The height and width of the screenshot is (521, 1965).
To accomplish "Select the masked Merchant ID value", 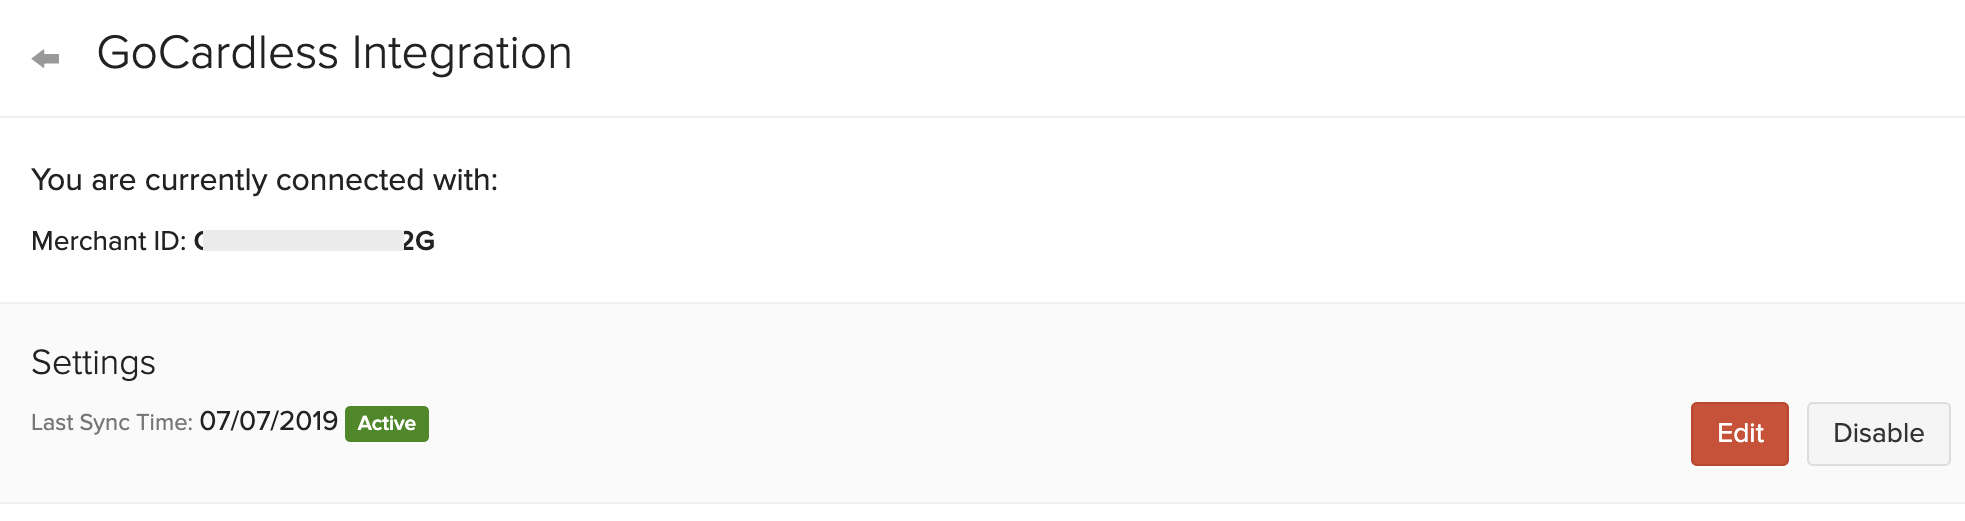I will click(x=302, y=241).
